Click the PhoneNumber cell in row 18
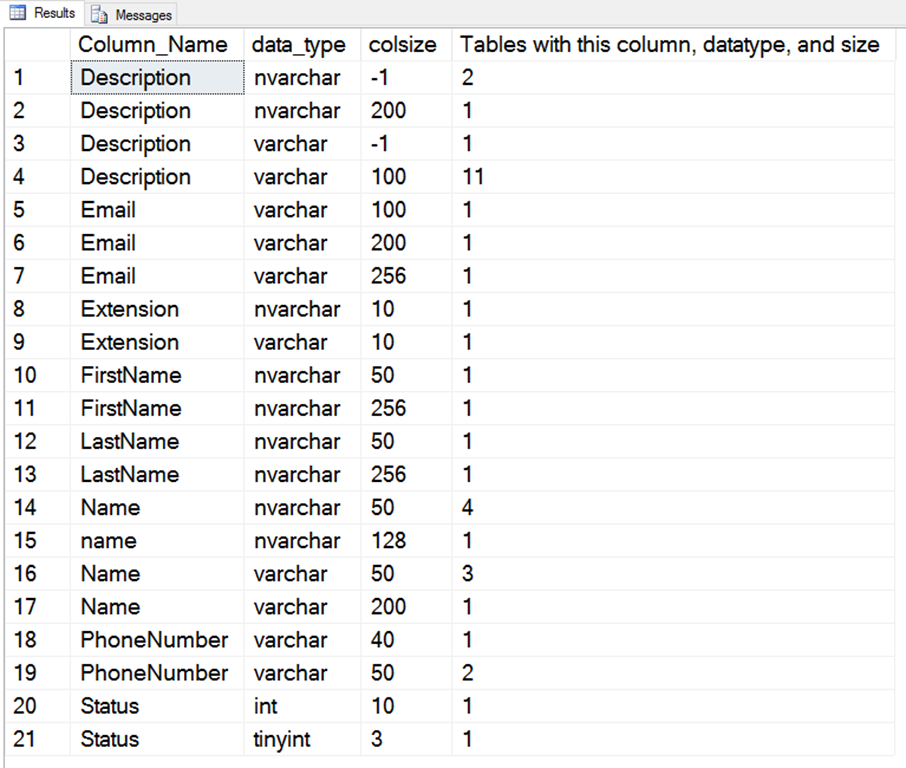Viewport: 906px width, 768px height. click(x=156, y=640)
